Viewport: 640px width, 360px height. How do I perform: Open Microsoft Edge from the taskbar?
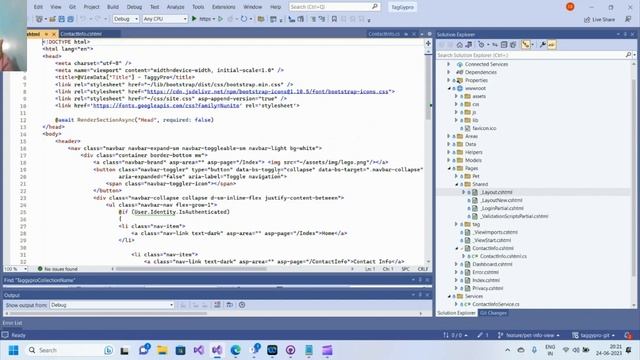coord(236,350)
